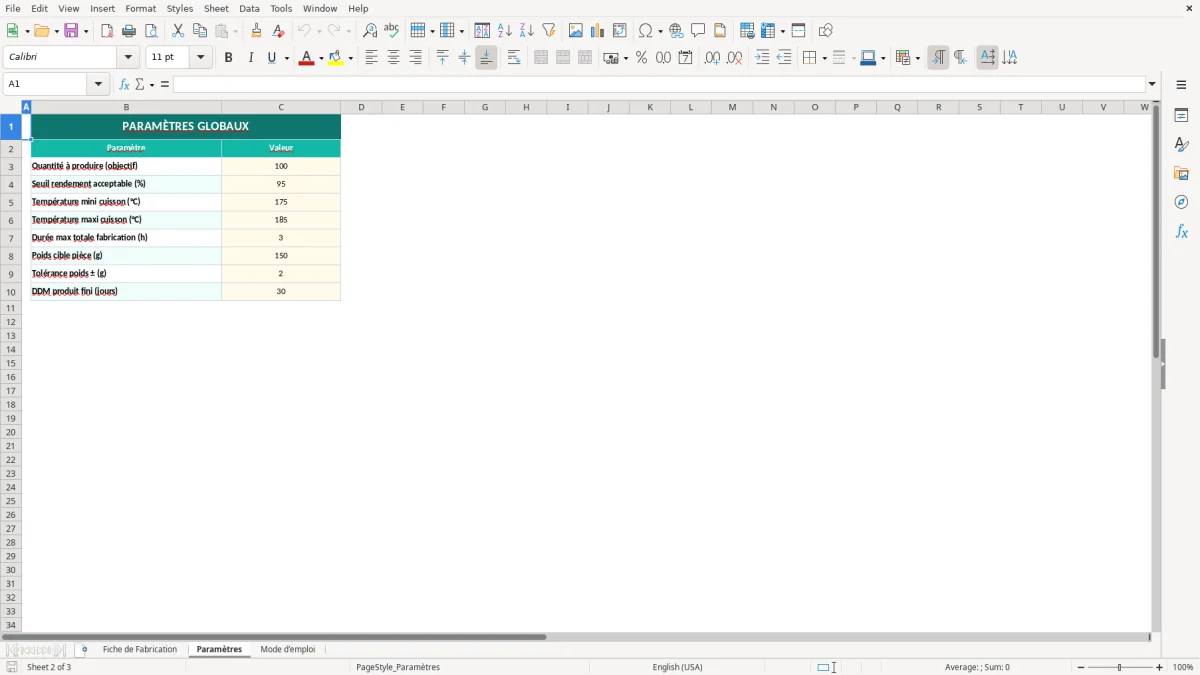Open the Styles menu

pos(180,8)
